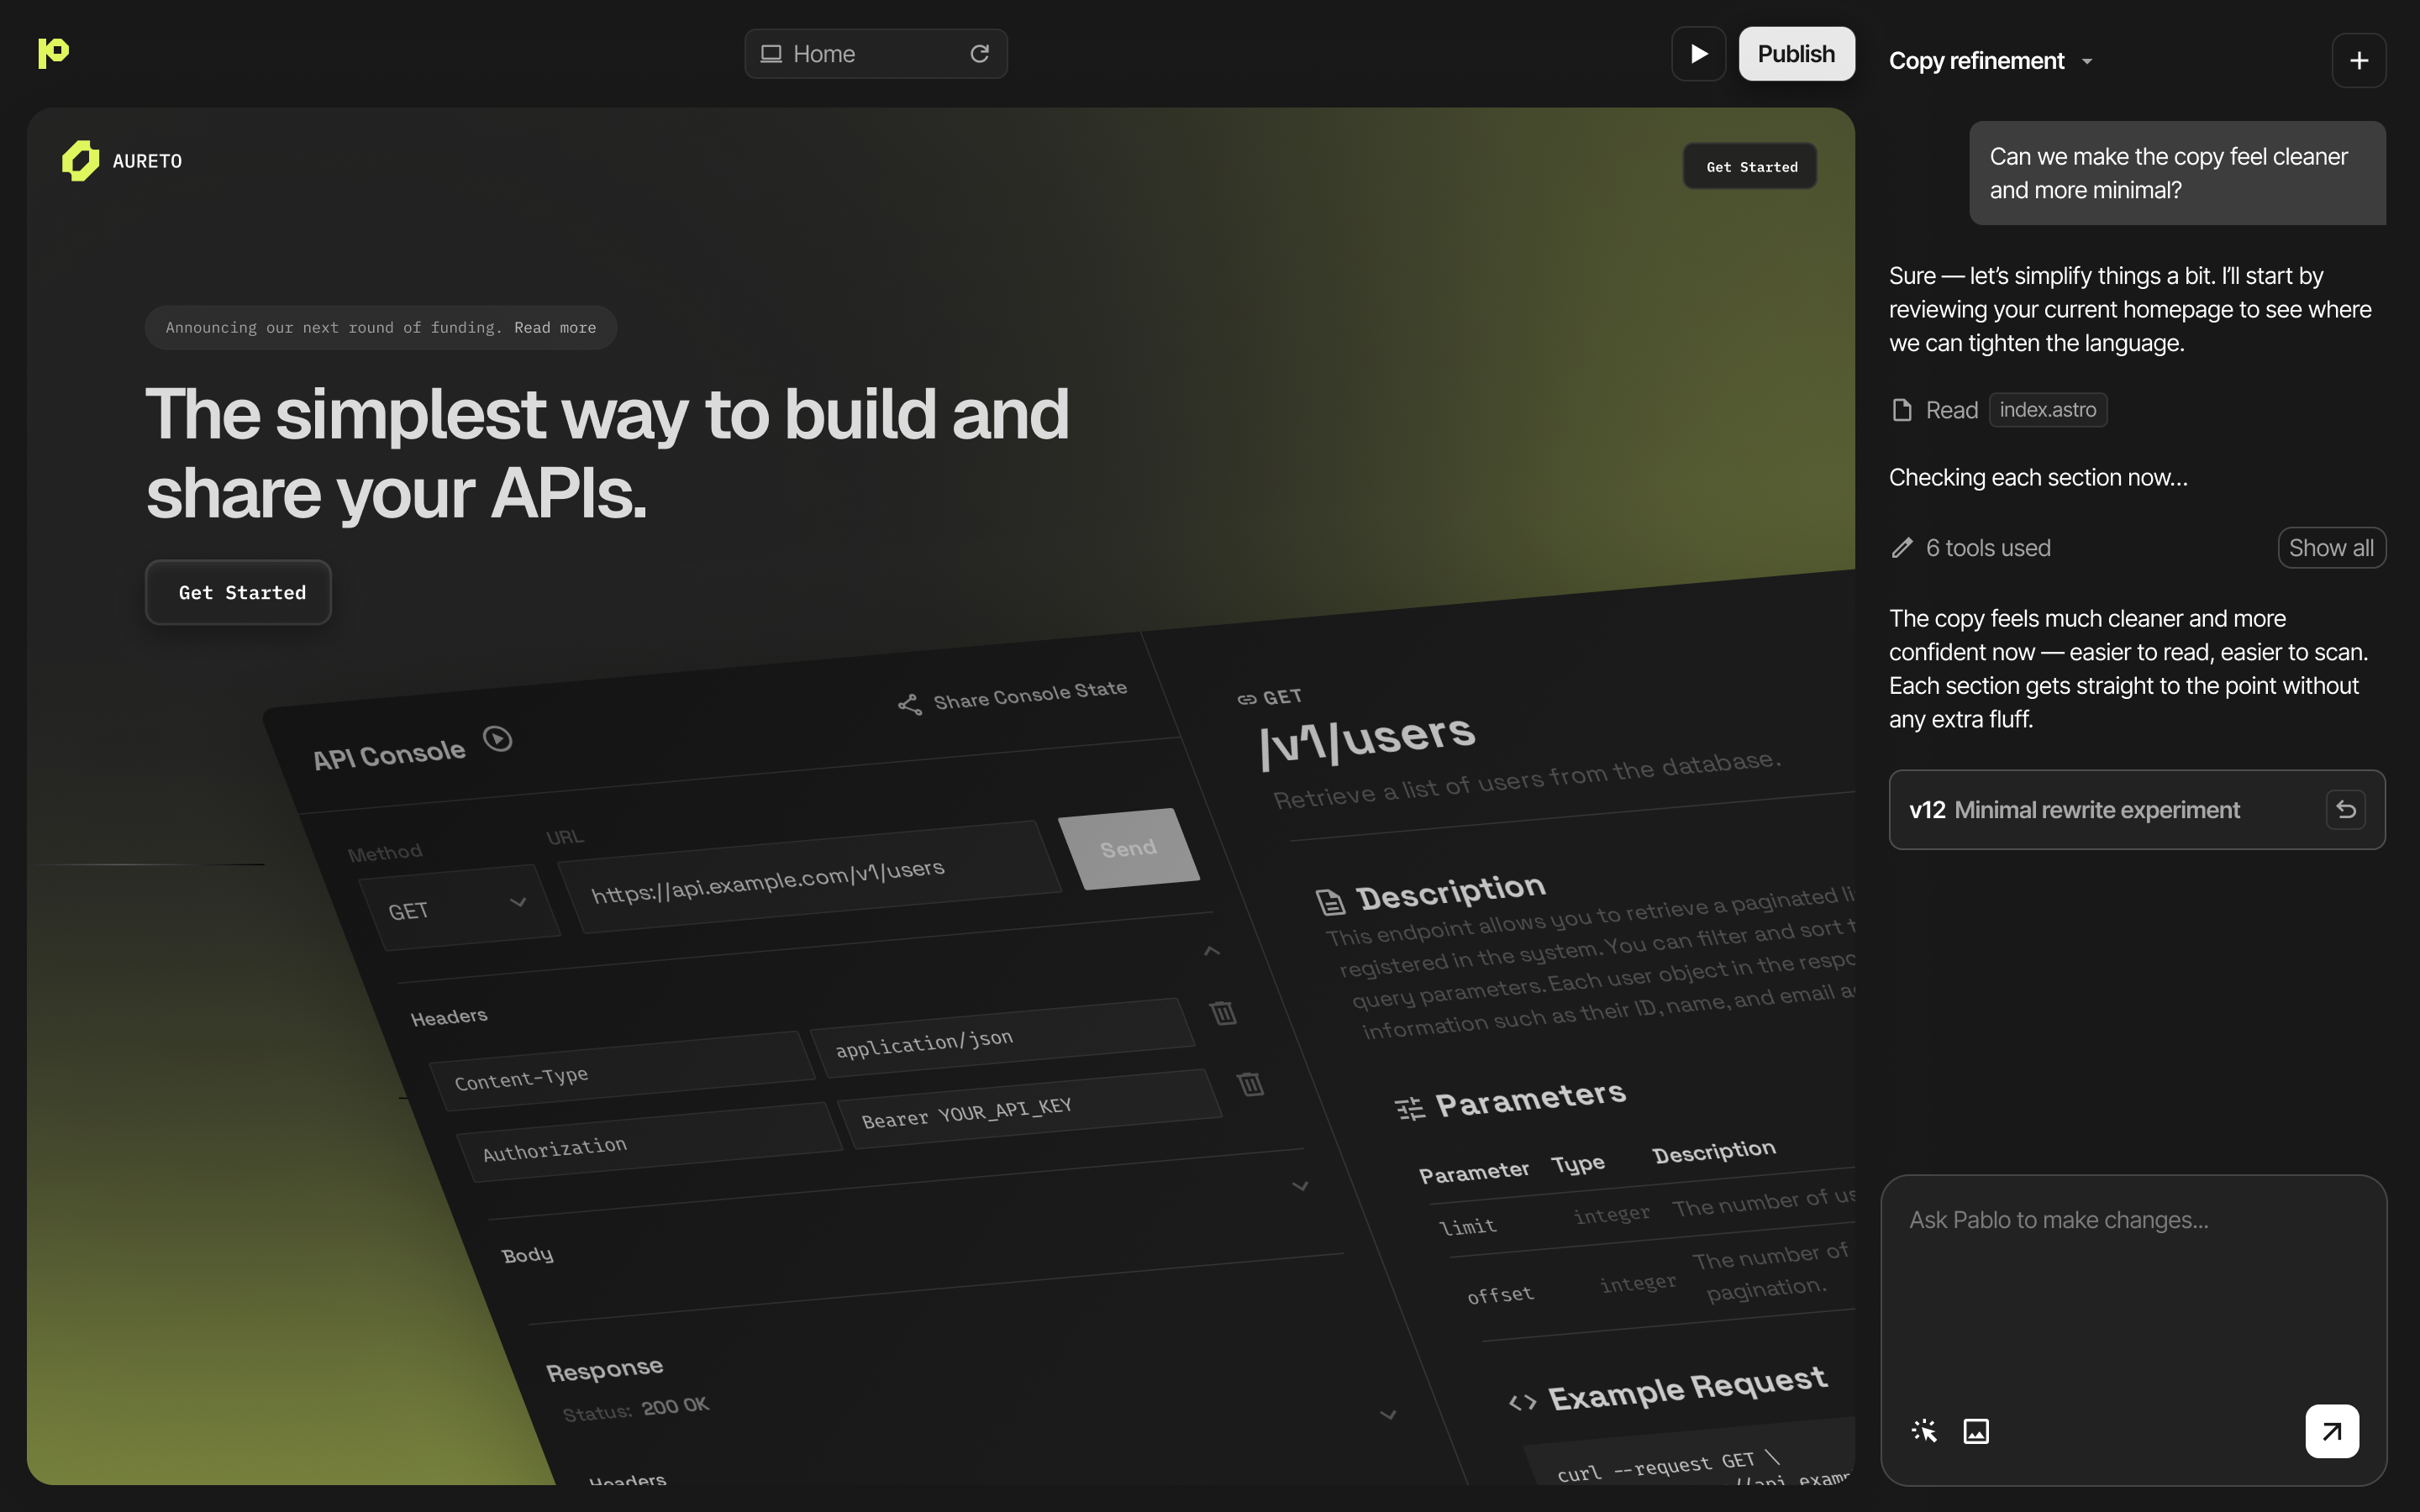
Task: Click the Pablo logo icon
Action: pyautogui.click(x=53, y=53)
